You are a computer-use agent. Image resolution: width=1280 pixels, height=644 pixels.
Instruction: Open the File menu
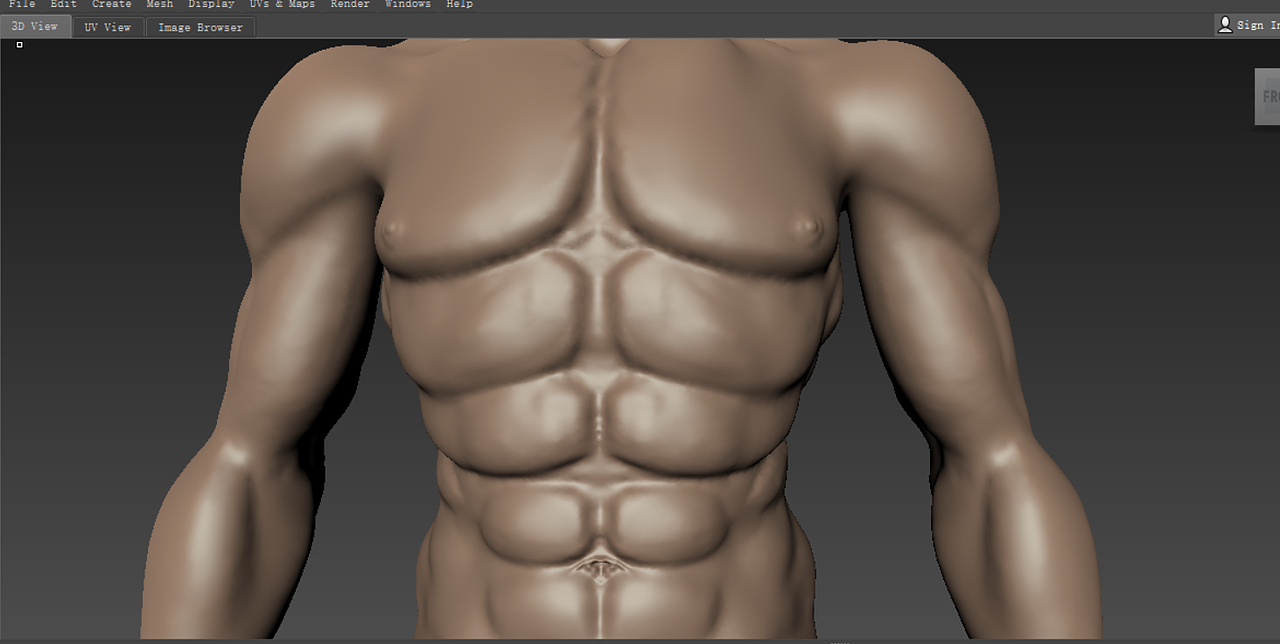21,4
